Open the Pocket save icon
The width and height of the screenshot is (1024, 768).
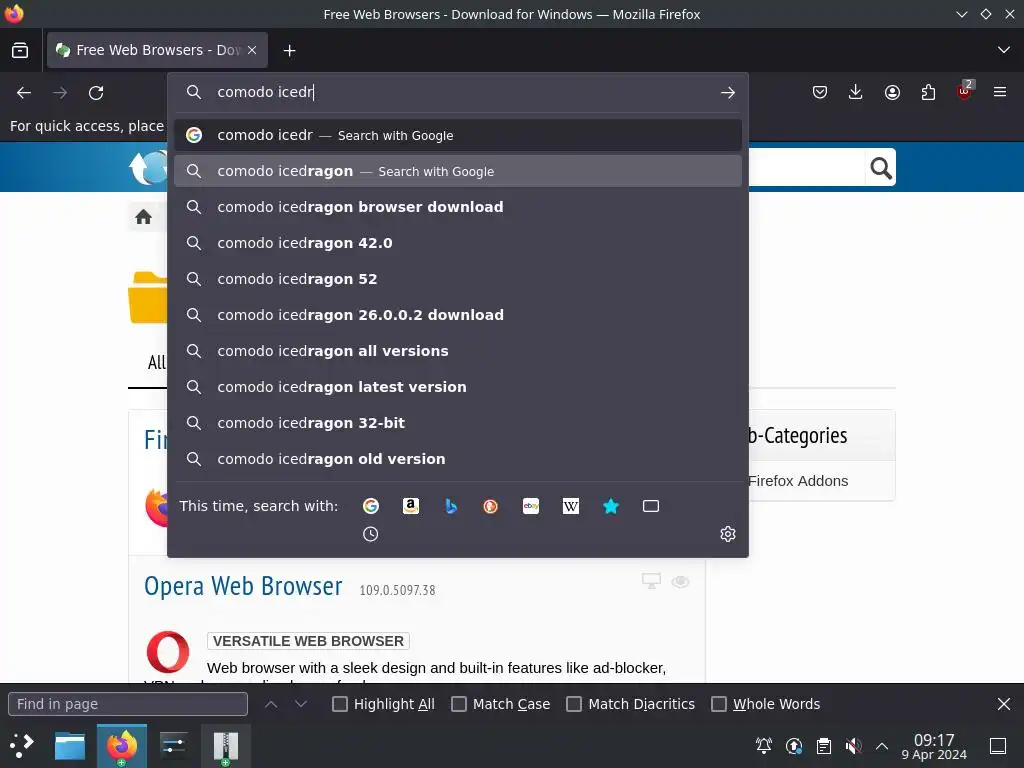[820, 93]
